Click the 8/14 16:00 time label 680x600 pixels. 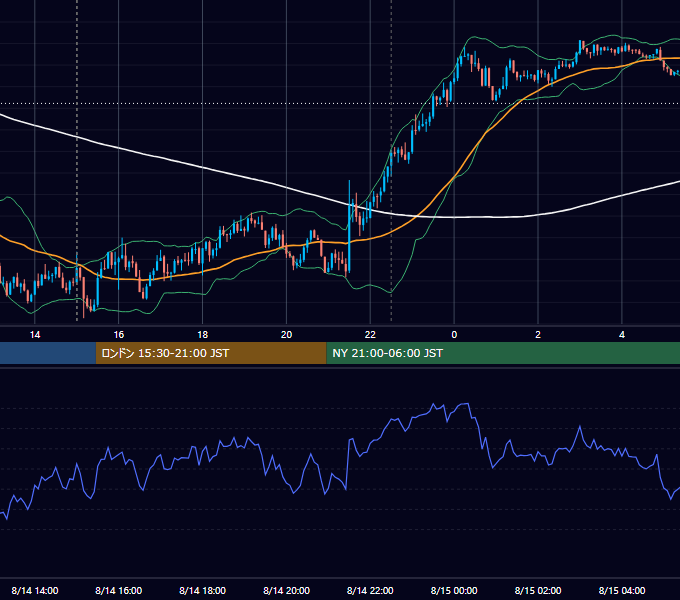click(118, 590)
